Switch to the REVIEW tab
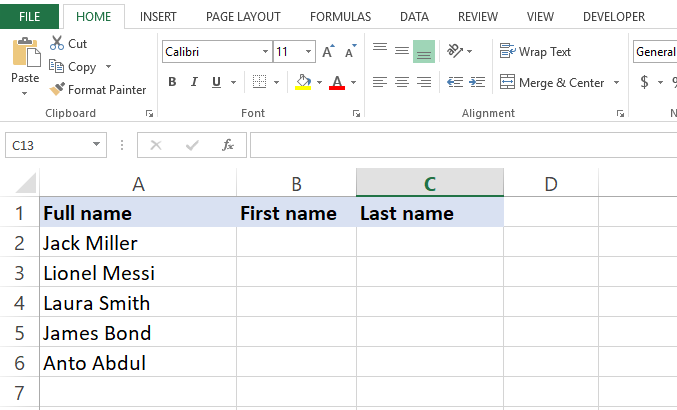The height and width of the screenshot is (410, 677). (x=478, y=16)
